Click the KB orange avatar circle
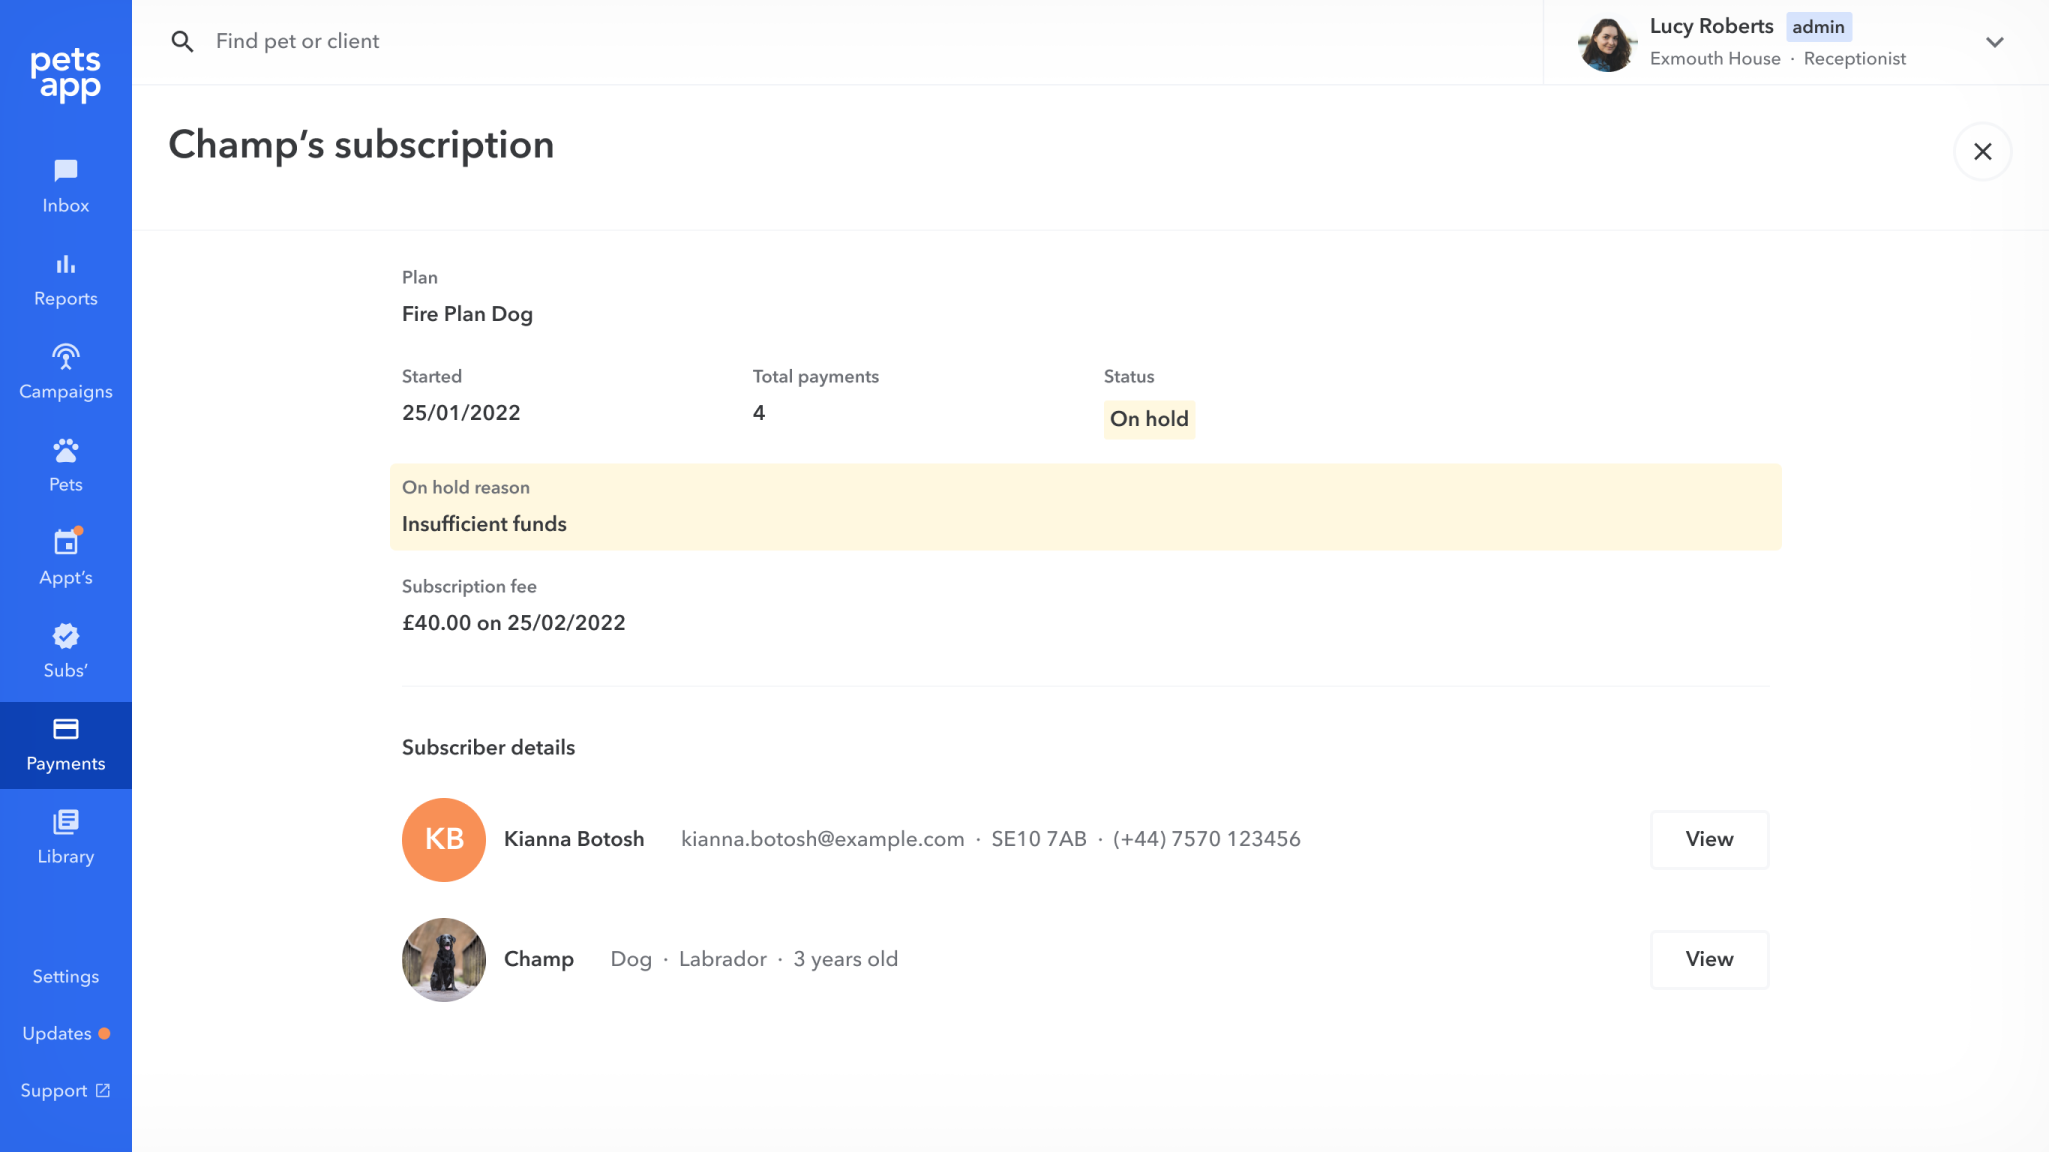The image size is (2049, 1153). [444, 839]
